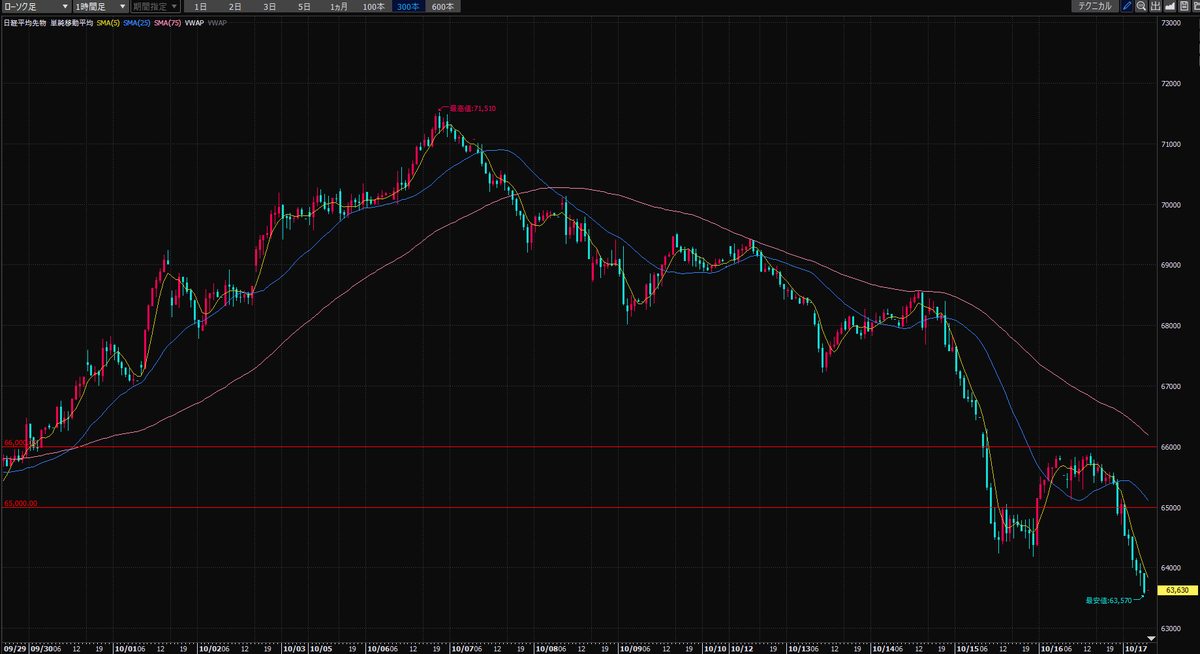
Task: Toggle the SMA(5) legend label
Action: (109, 22)
